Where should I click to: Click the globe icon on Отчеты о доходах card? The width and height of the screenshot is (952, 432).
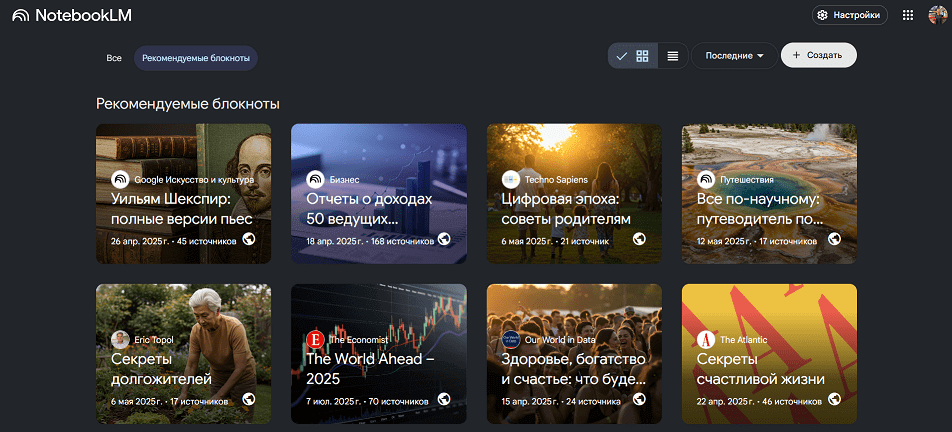point(444,239)
